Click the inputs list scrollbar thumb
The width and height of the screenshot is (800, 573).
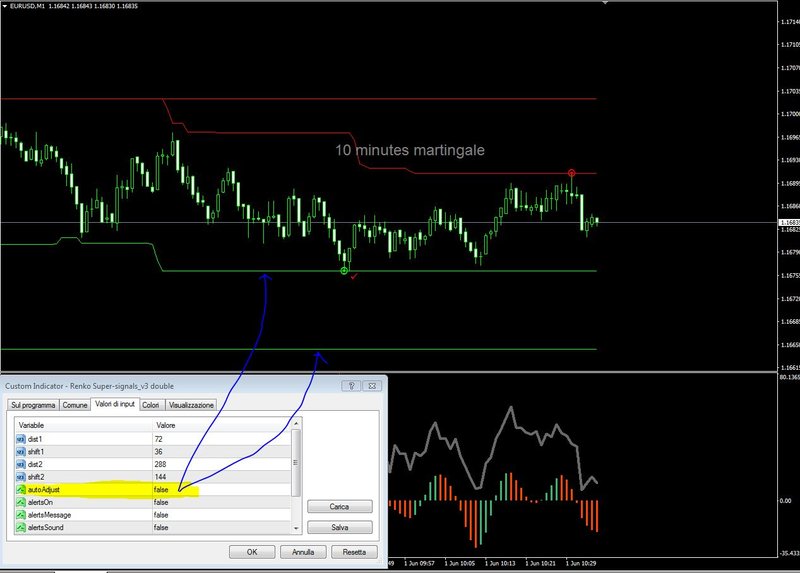click(x=296, y=463)
